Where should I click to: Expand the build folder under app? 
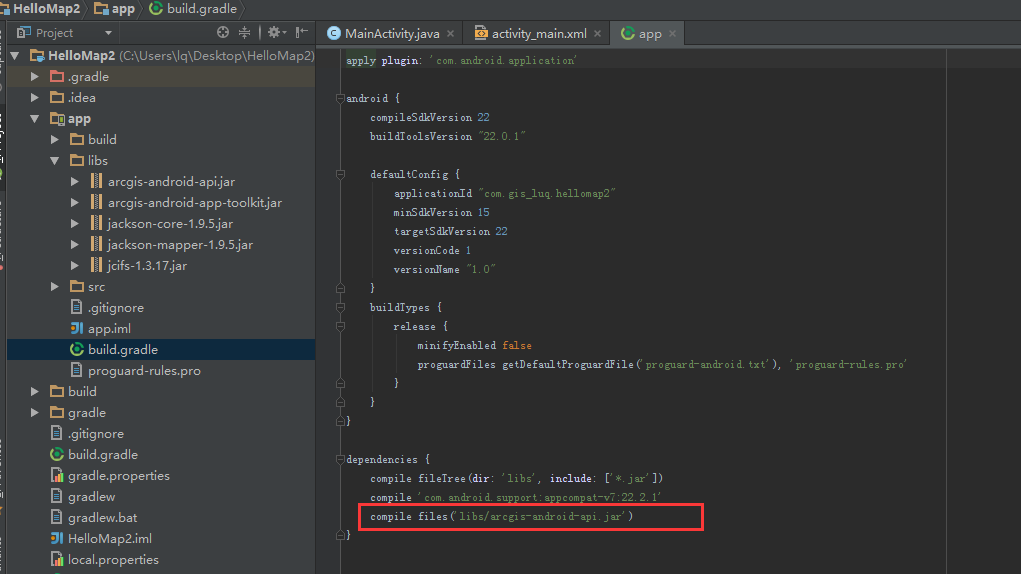tap(55, 139)
